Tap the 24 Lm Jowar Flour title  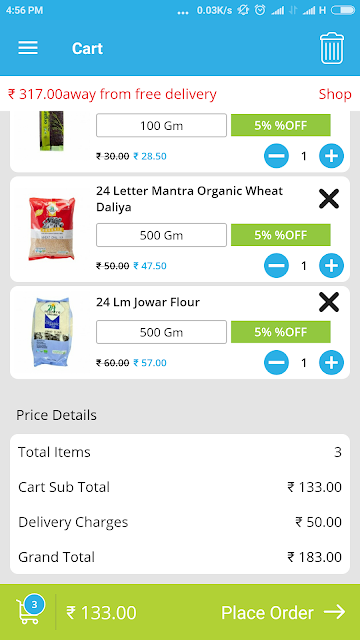point(148,302)
